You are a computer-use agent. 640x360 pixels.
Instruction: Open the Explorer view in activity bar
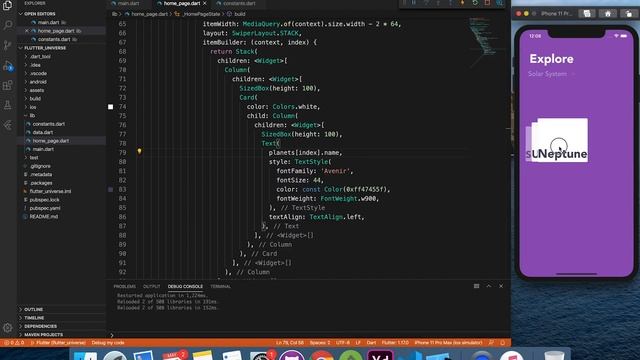[7, 5]
